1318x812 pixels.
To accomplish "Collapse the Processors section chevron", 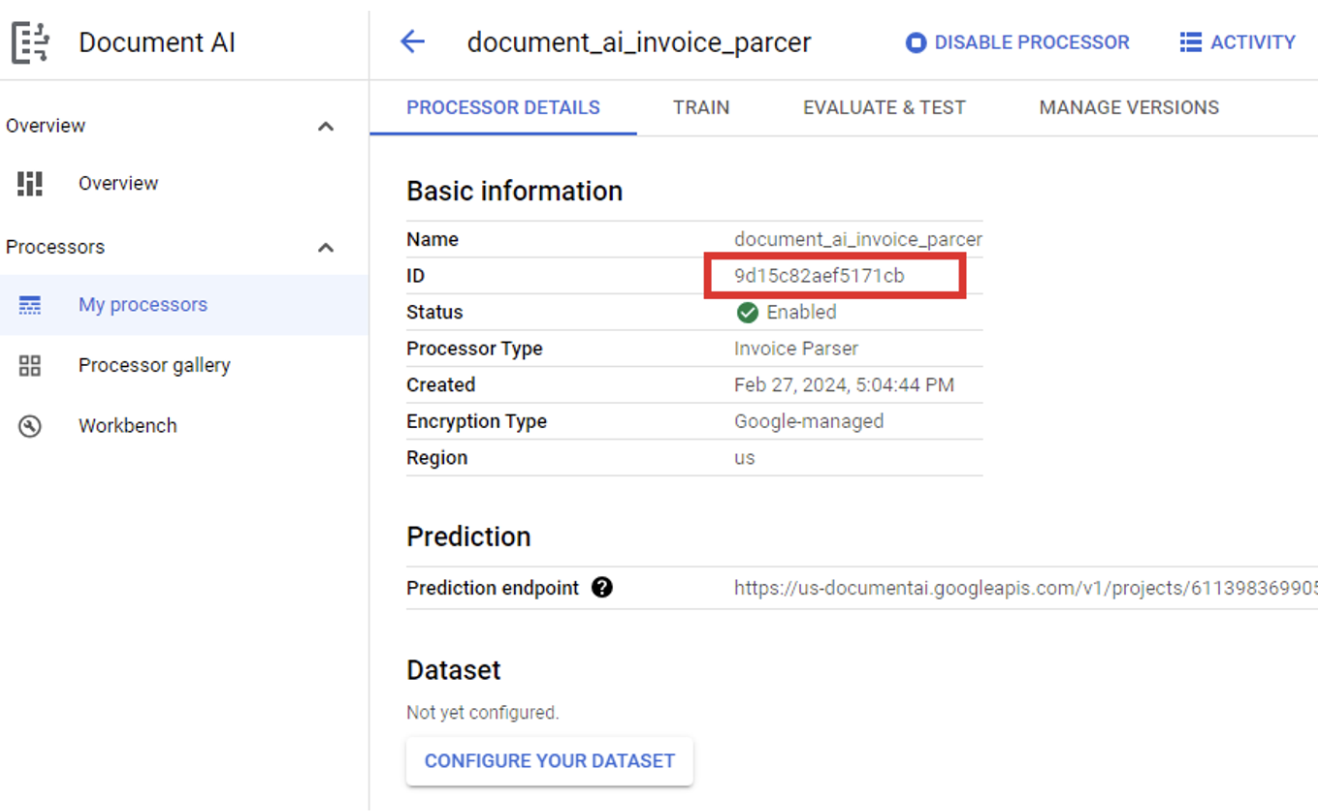I will [326, 248].
